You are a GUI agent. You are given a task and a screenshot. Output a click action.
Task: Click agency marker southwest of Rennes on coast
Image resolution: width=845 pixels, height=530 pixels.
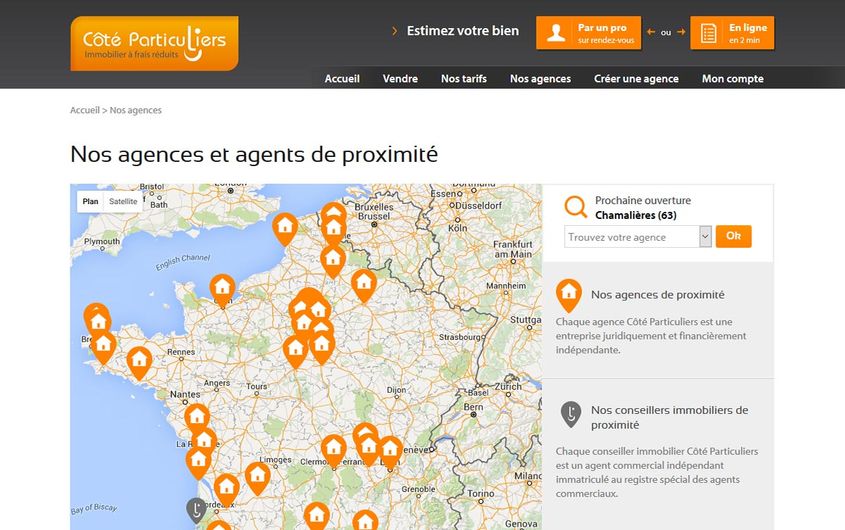(x=139, y=362)
